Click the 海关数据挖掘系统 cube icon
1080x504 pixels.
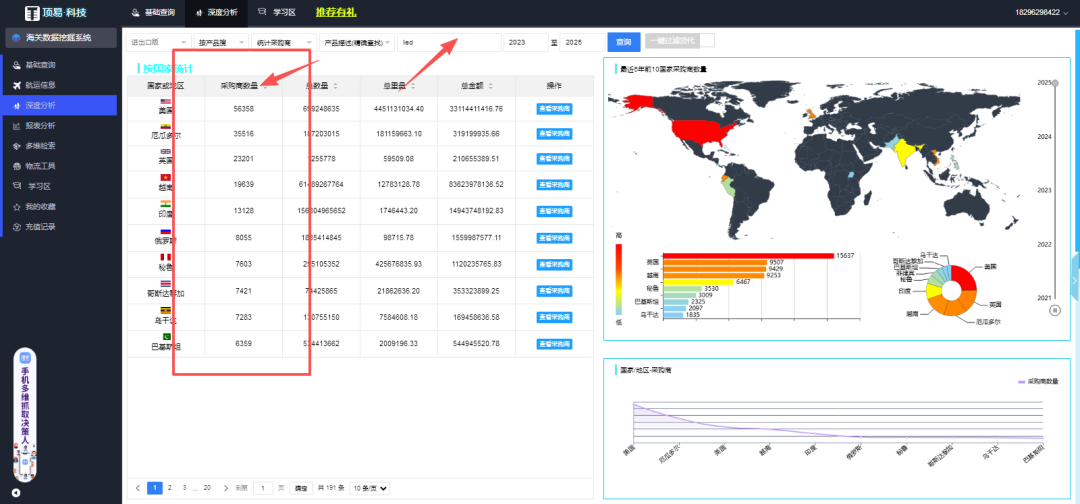(16, 38)
